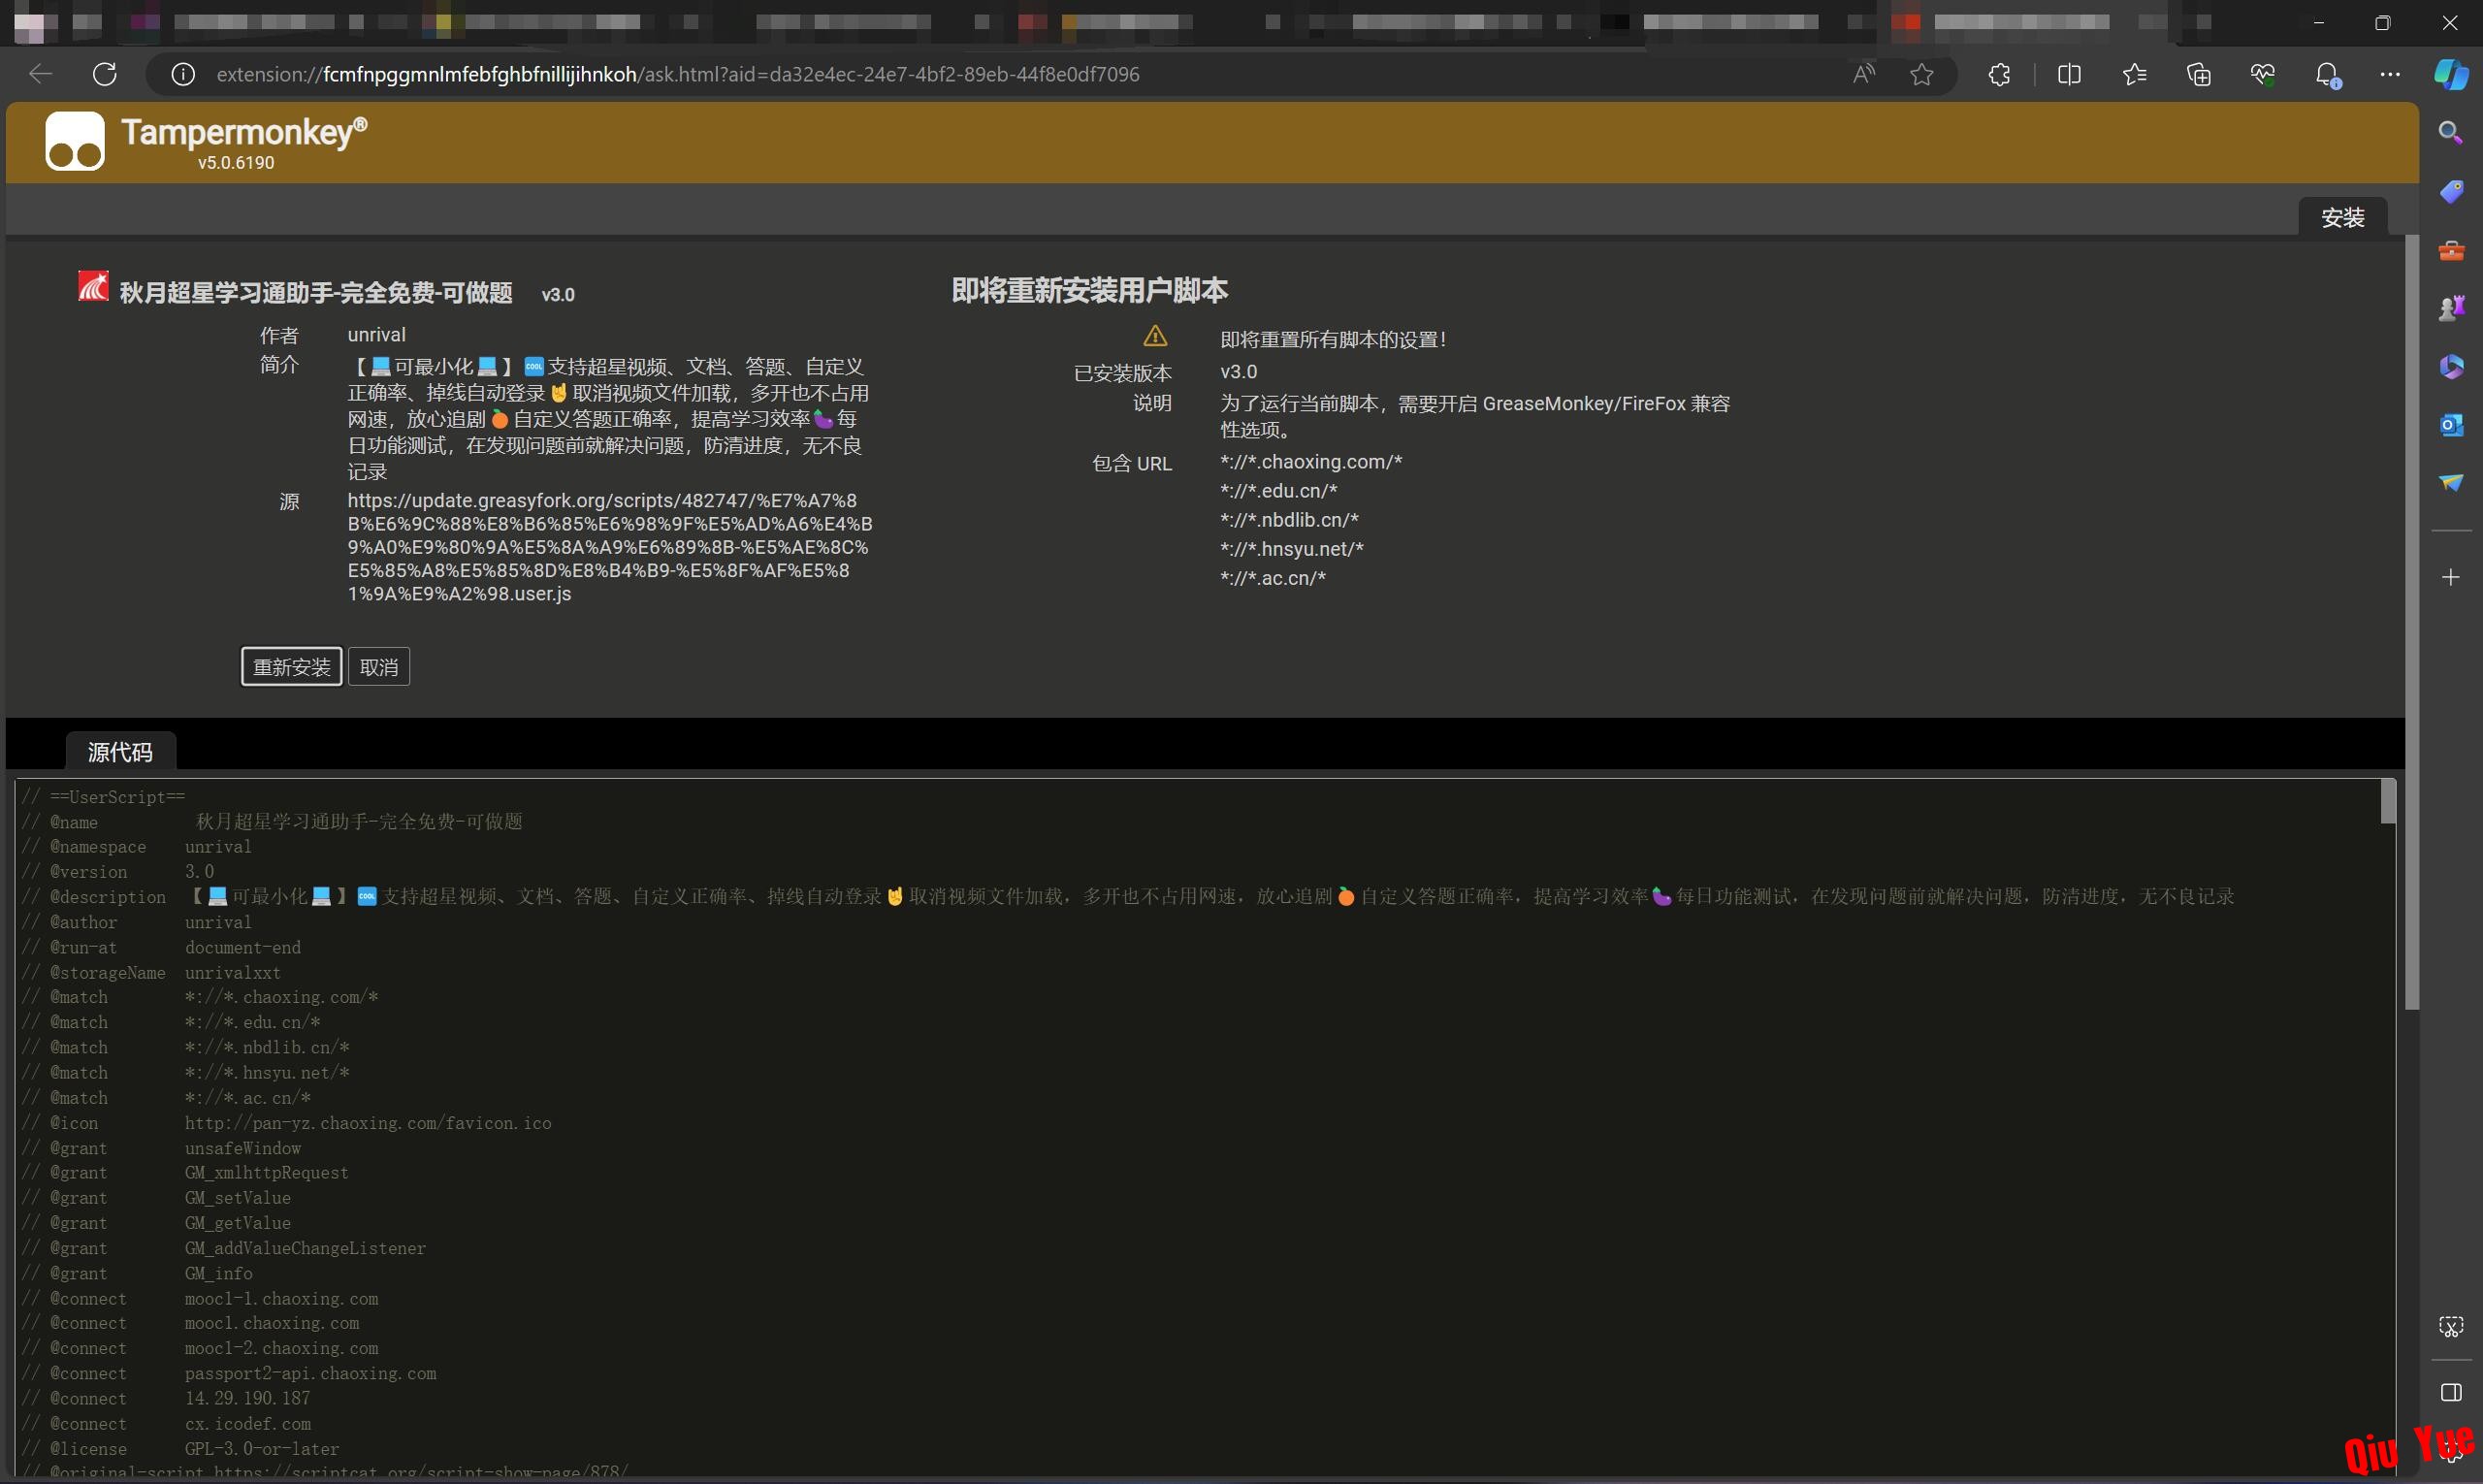Open browser essentials heart icon
Screen dimensions: 2483x1484
pos(2263,74)
